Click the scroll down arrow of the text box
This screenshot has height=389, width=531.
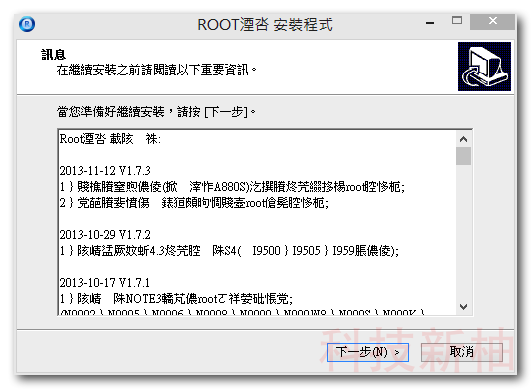click(464, 307)
